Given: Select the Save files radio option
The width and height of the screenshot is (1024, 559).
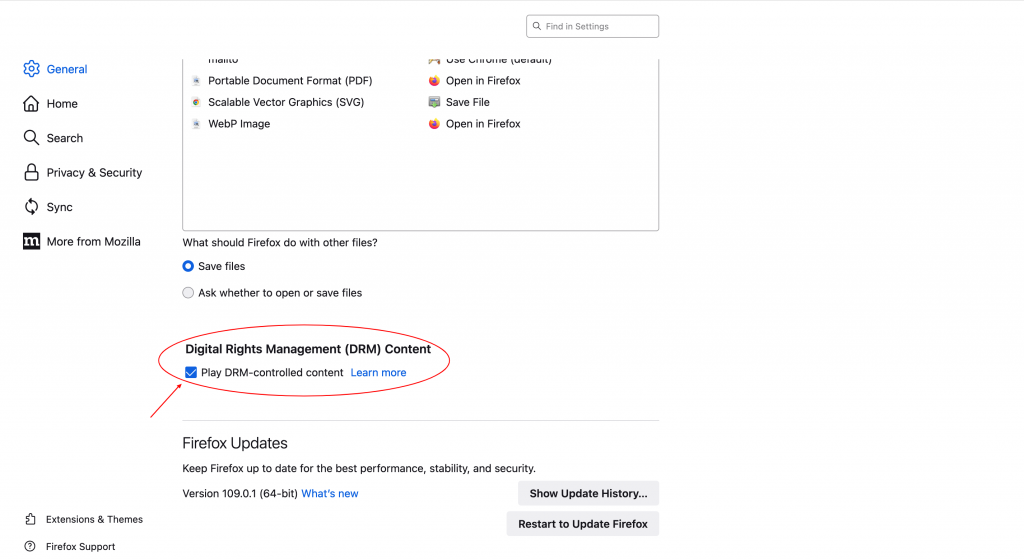Looking at the screenshot, I should [188, 267].
